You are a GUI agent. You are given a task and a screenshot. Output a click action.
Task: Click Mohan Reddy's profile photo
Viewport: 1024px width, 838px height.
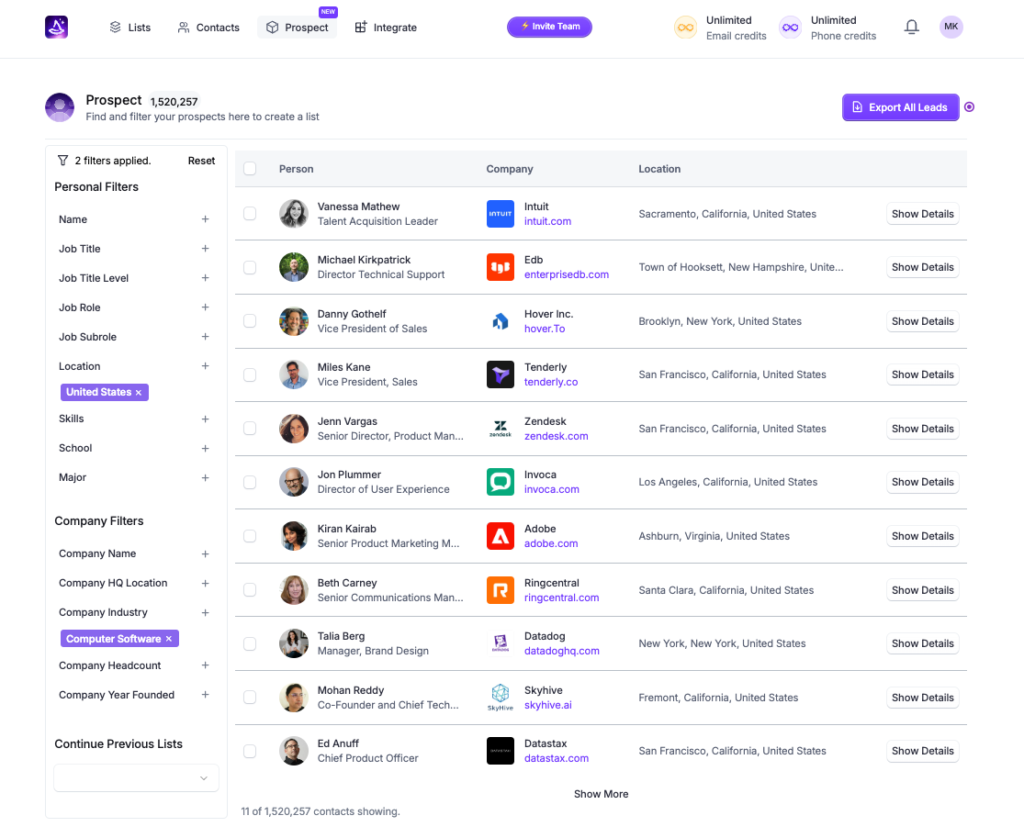click(x=293, y=698)
